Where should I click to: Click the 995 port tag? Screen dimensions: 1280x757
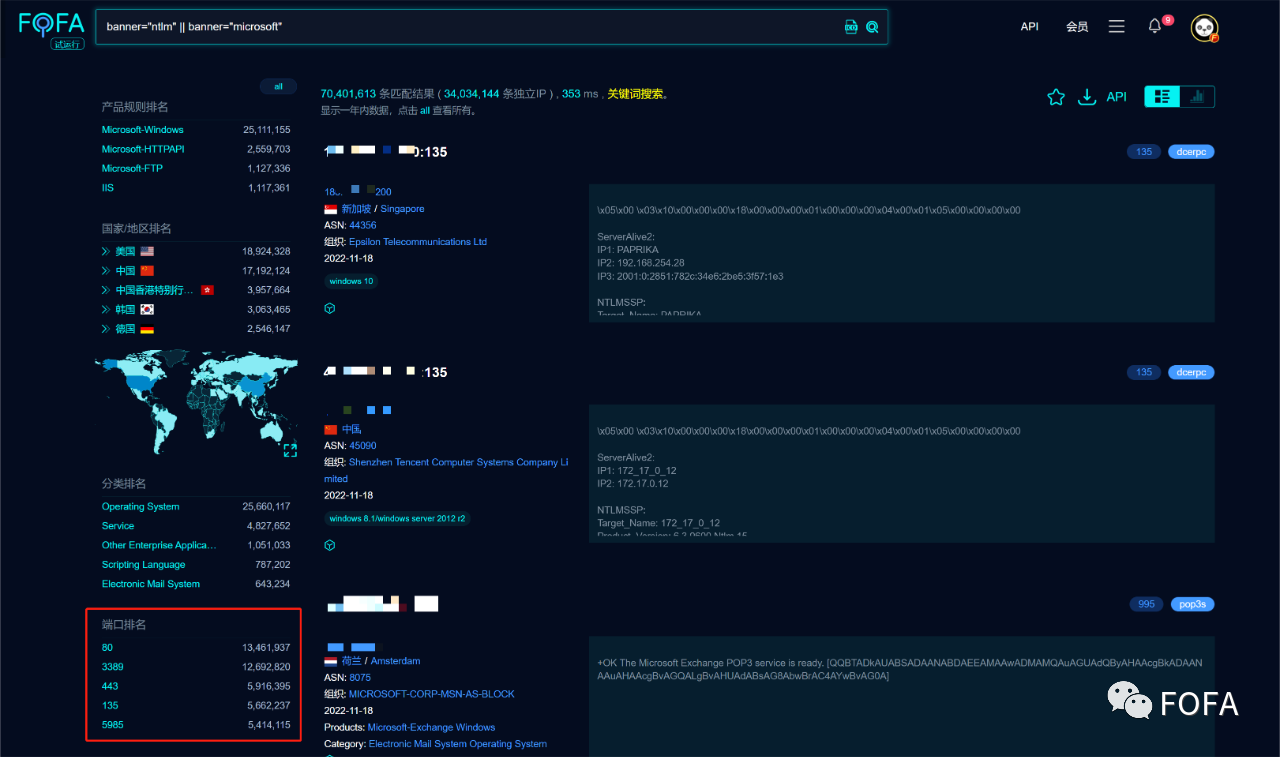coord(1146,604)
